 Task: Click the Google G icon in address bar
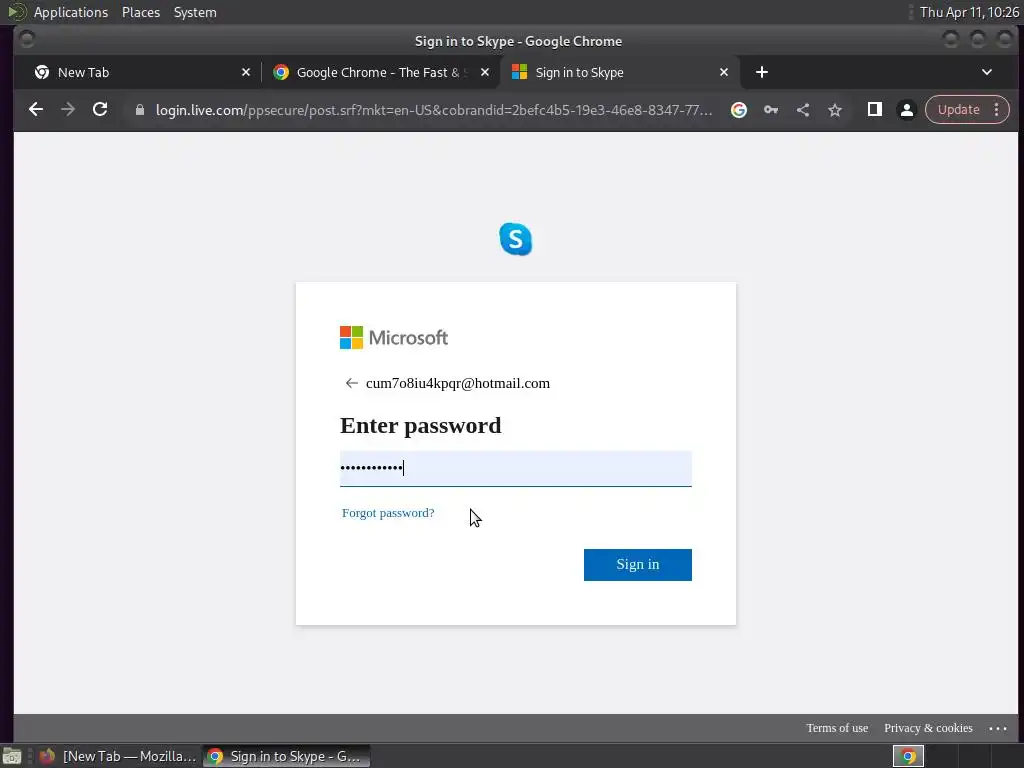pos(739,110)
